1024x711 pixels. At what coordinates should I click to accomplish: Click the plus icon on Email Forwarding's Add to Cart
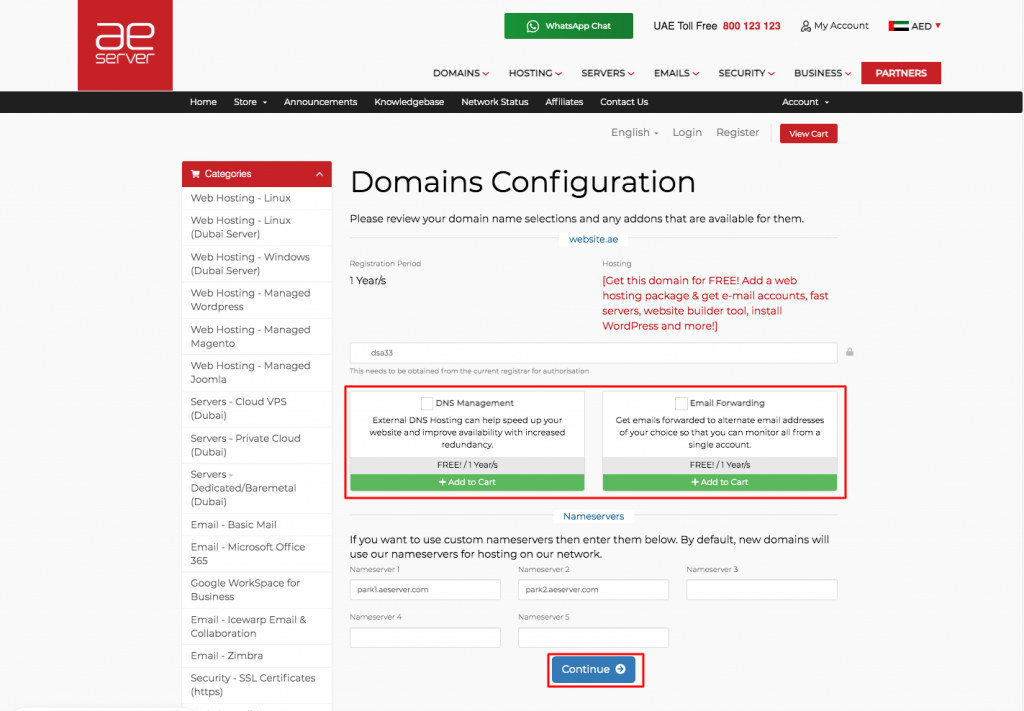point(693,482)
